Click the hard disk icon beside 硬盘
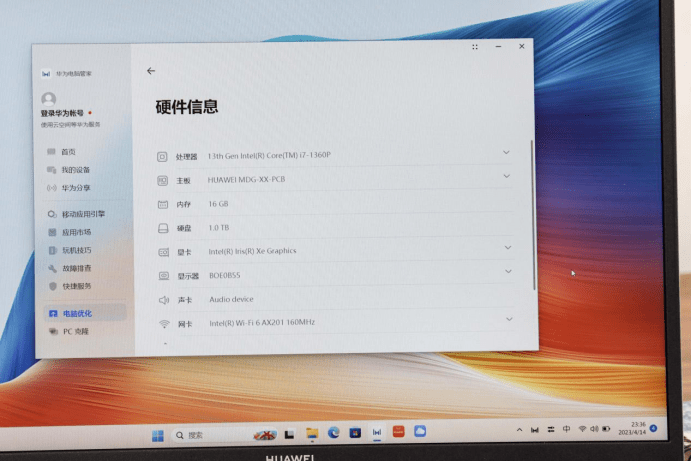The width and height of the screenshot is (692, 461). coord(163,228)
